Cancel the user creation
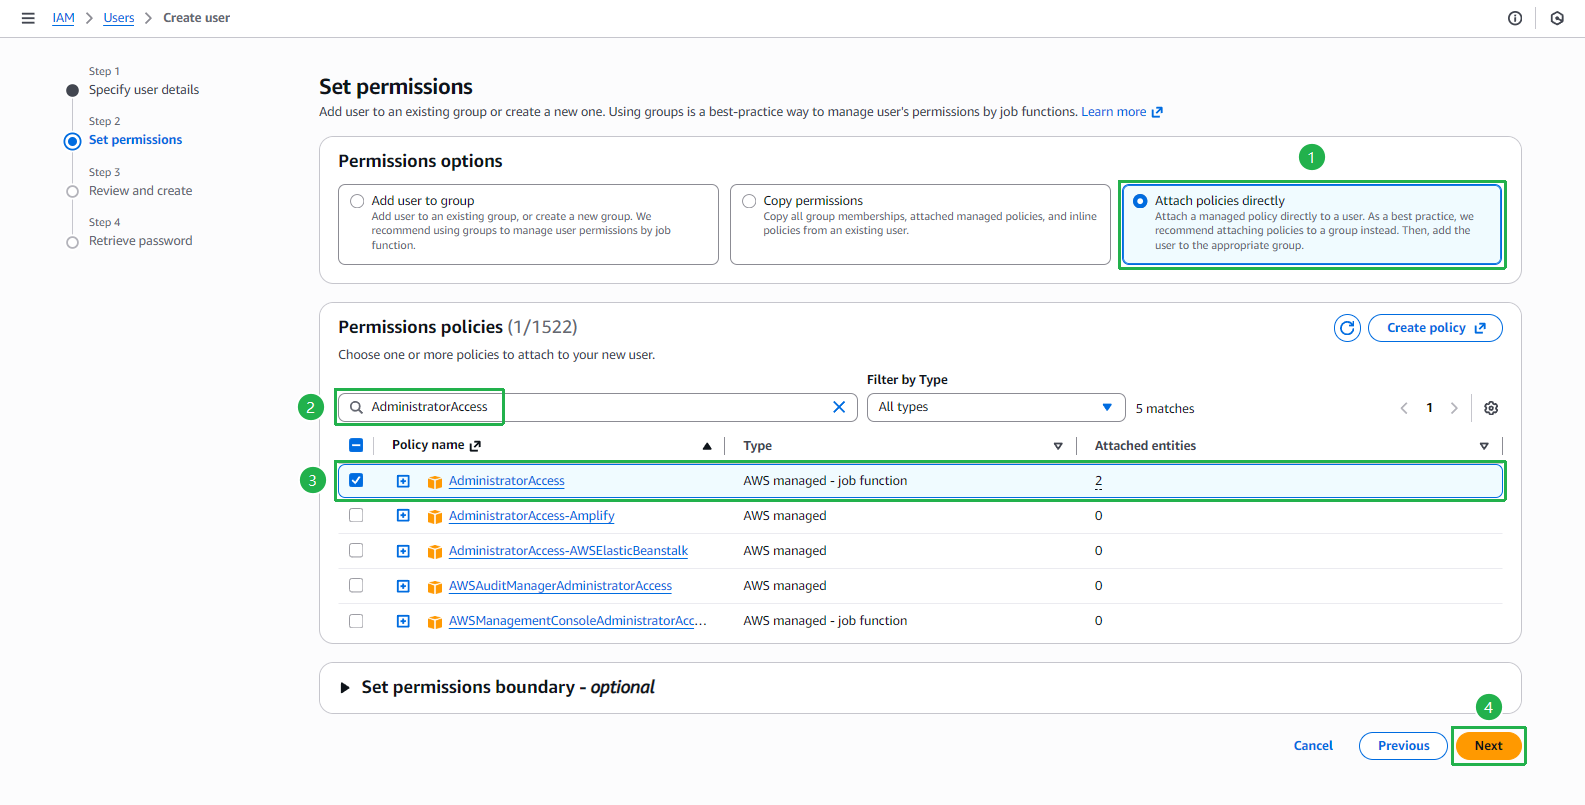This screenshot has width=1585, height=805. [1313, 746]
